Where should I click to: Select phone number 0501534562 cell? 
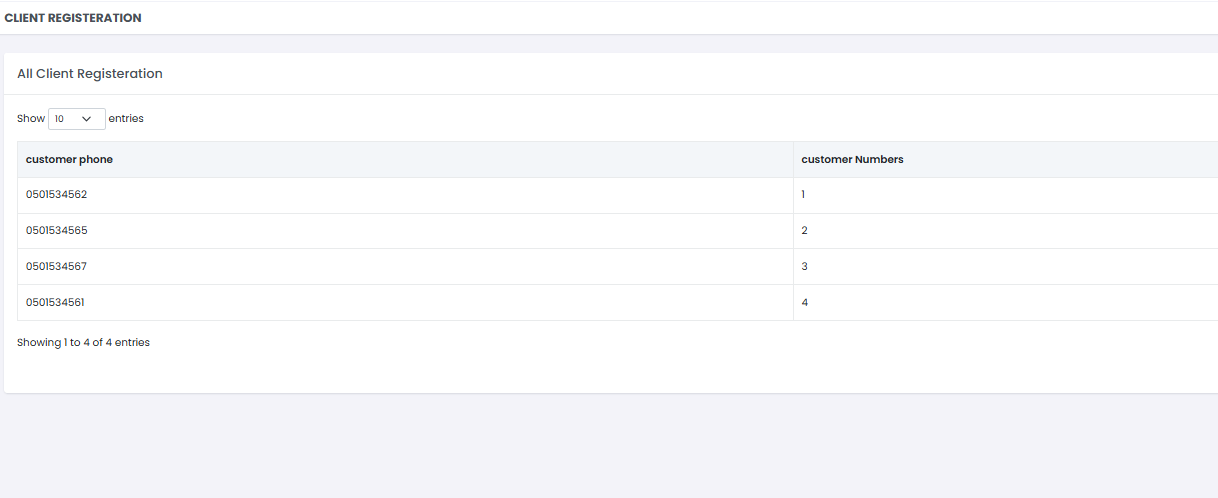coord(56,195)
